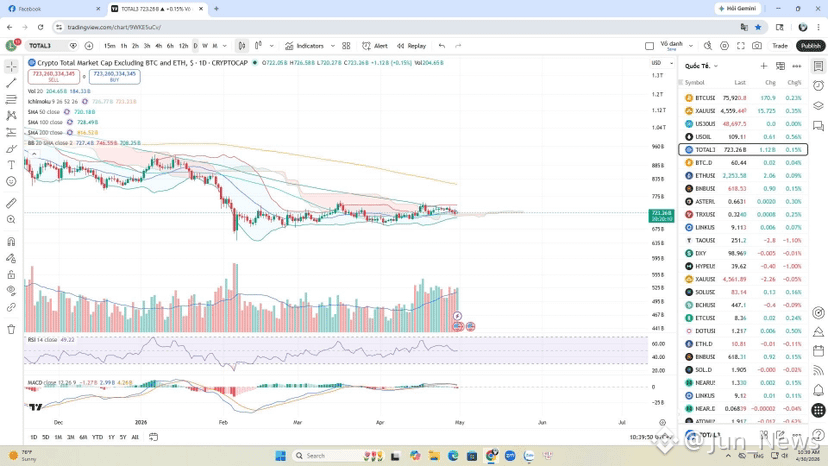This screenshot has width=828, height=466.
Task: Select the trend line drawing tool
Action: click(x=11, y=83)
